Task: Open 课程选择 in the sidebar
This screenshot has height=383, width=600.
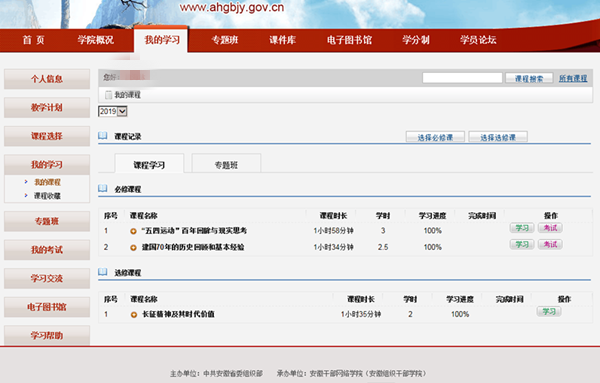Action: (x=47, y=136)
